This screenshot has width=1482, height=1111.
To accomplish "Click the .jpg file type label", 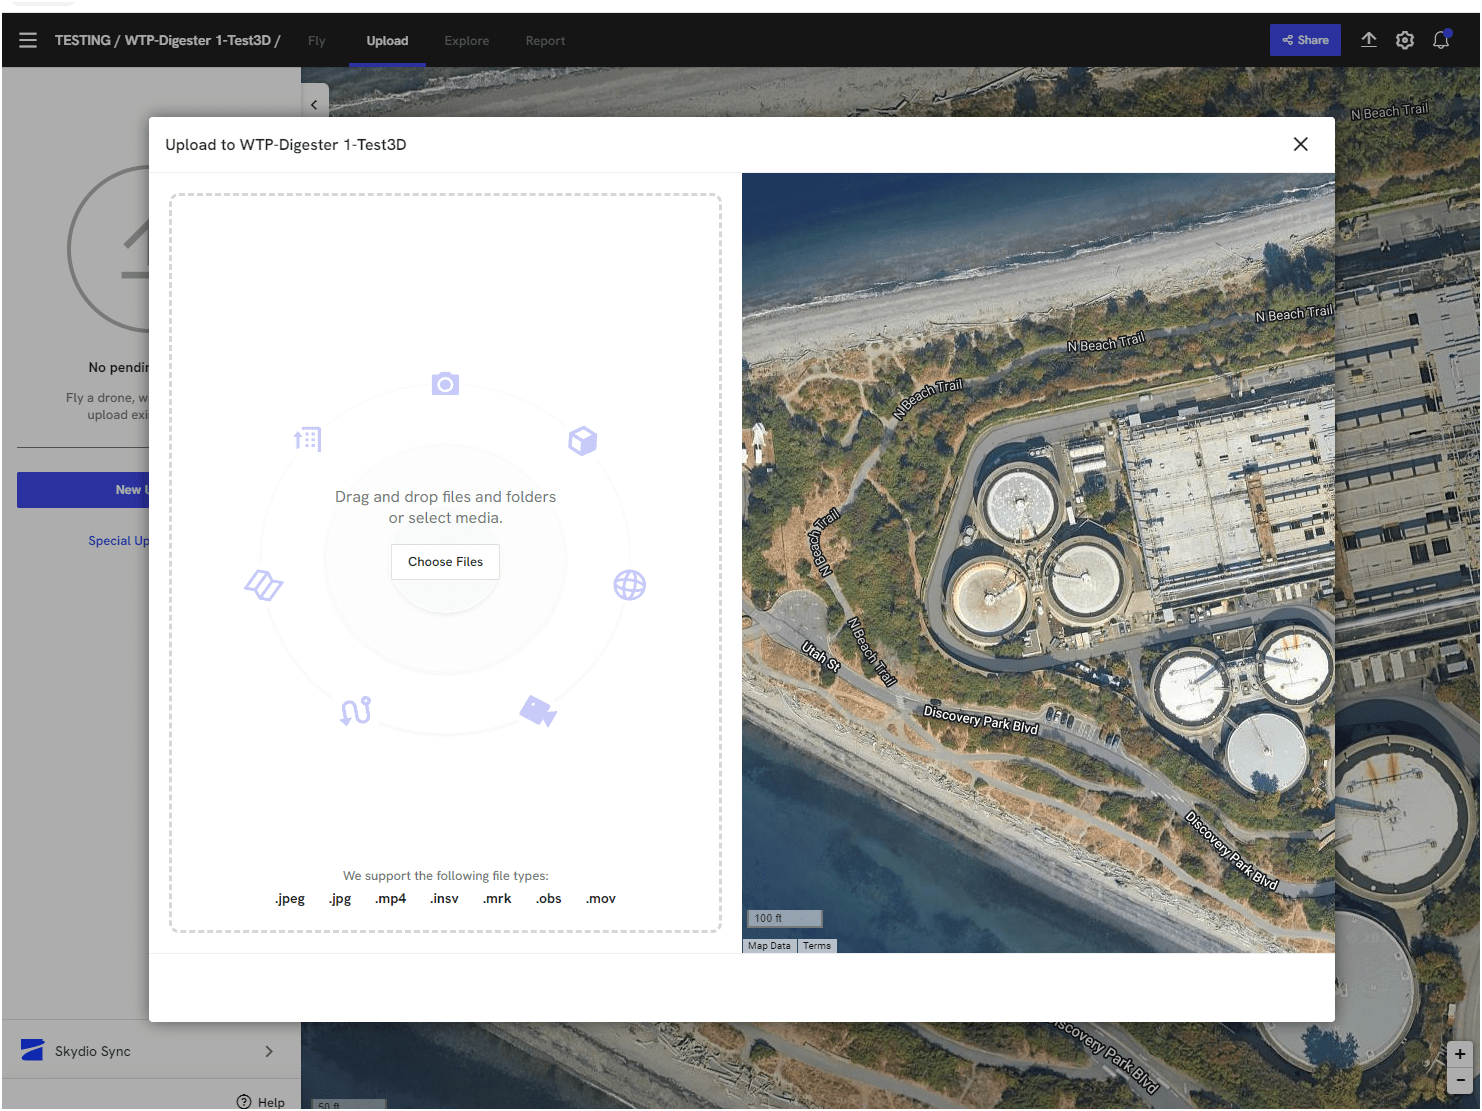I will pos(340,899).
